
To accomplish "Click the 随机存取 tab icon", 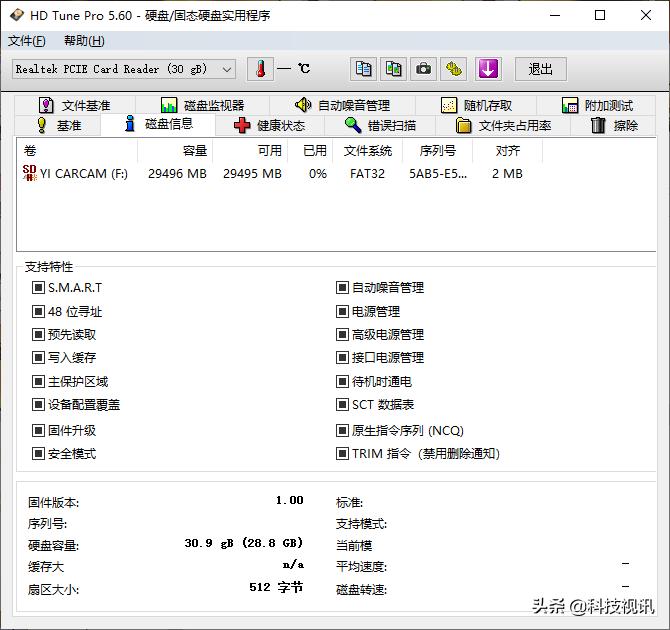I will 449,105.
